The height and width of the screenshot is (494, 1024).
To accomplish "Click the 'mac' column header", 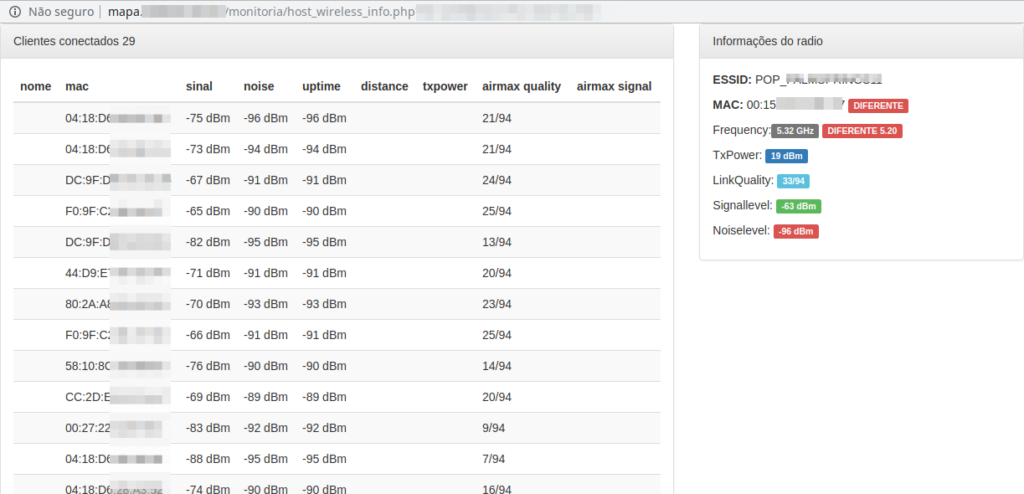I will click(77, 87).
